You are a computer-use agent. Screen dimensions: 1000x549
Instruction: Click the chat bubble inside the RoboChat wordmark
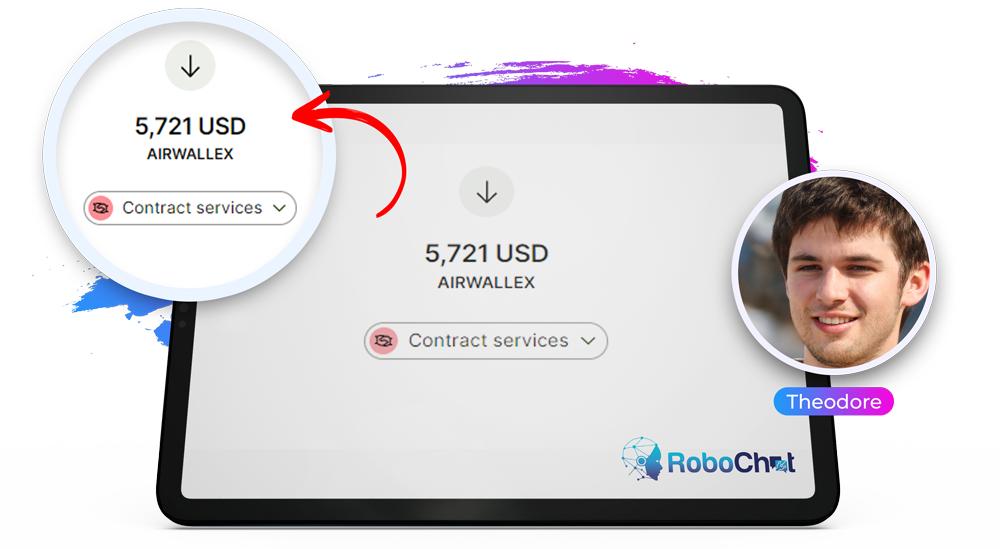click(779, 466)
